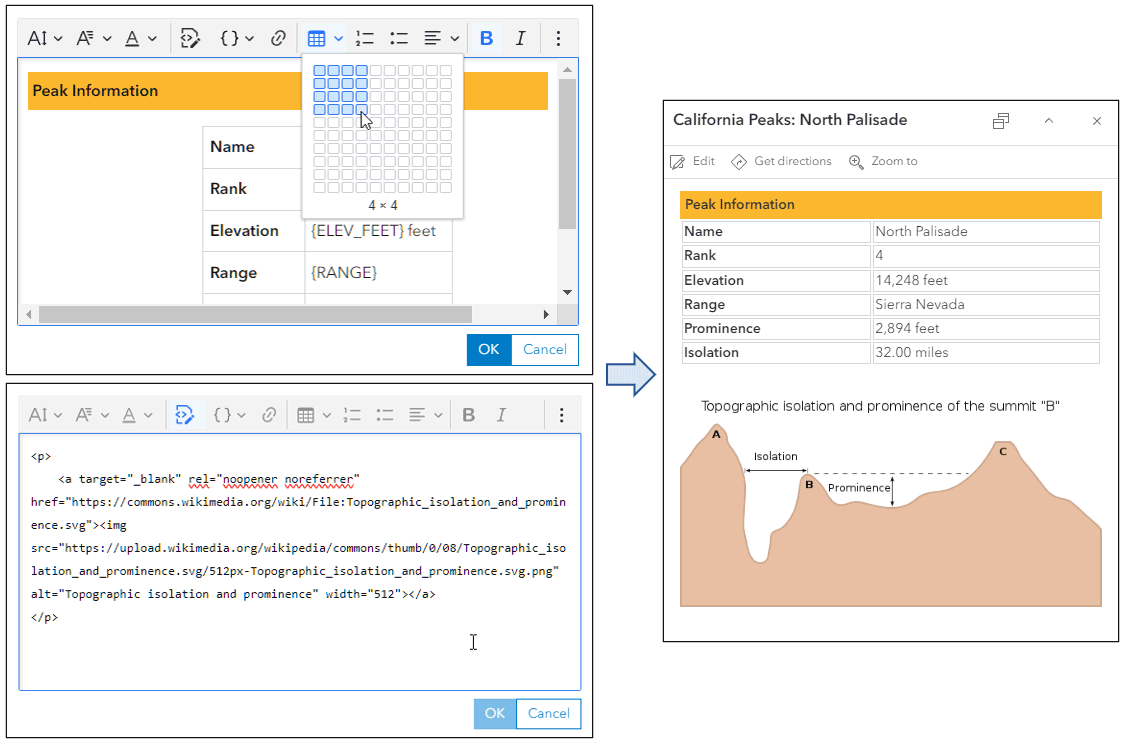Insert numbered list in bottom editor
The image size is (1125, 743).
click(352, 415)
